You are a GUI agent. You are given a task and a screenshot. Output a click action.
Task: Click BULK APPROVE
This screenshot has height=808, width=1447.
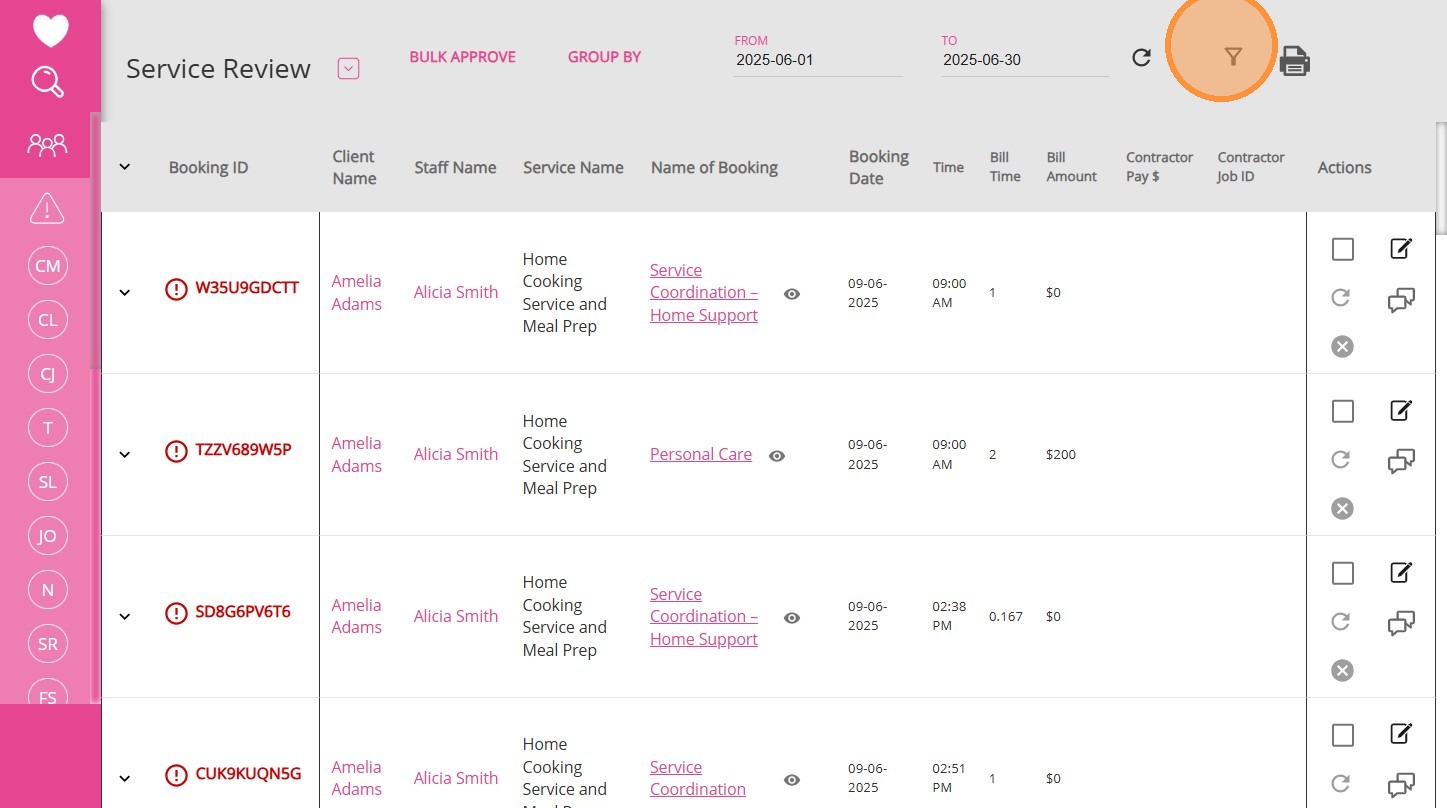point(462,57)
